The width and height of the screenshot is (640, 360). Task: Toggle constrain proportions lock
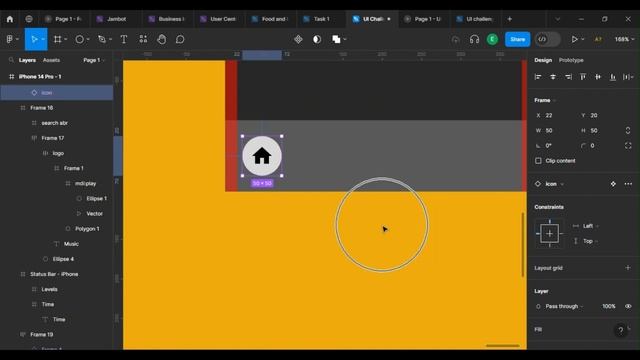628,131
